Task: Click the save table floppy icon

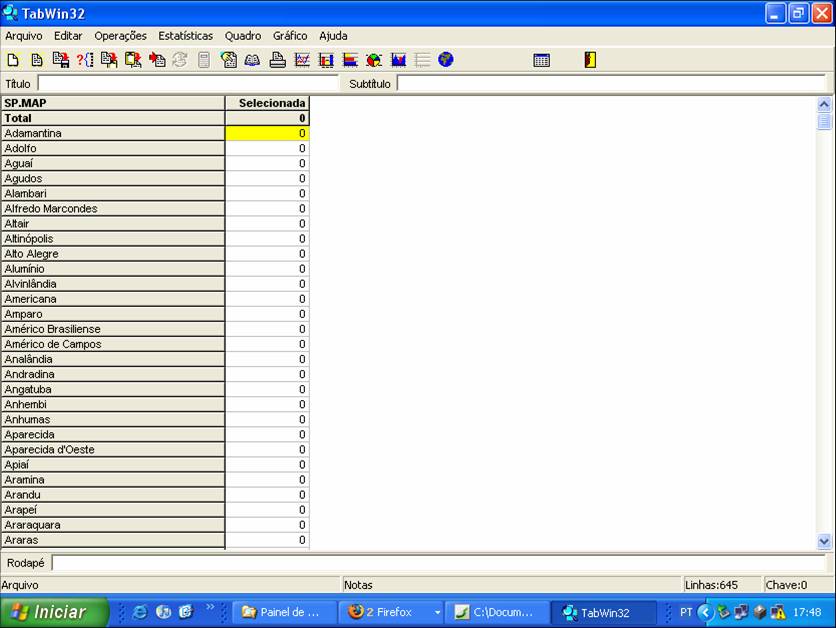Action: (61, 60)
